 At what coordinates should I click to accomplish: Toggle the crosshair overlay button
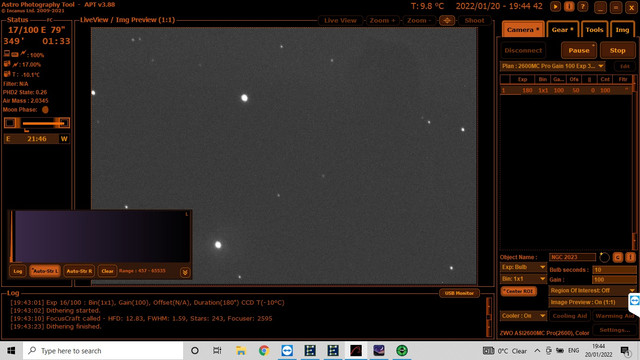[x=447, y=20]
